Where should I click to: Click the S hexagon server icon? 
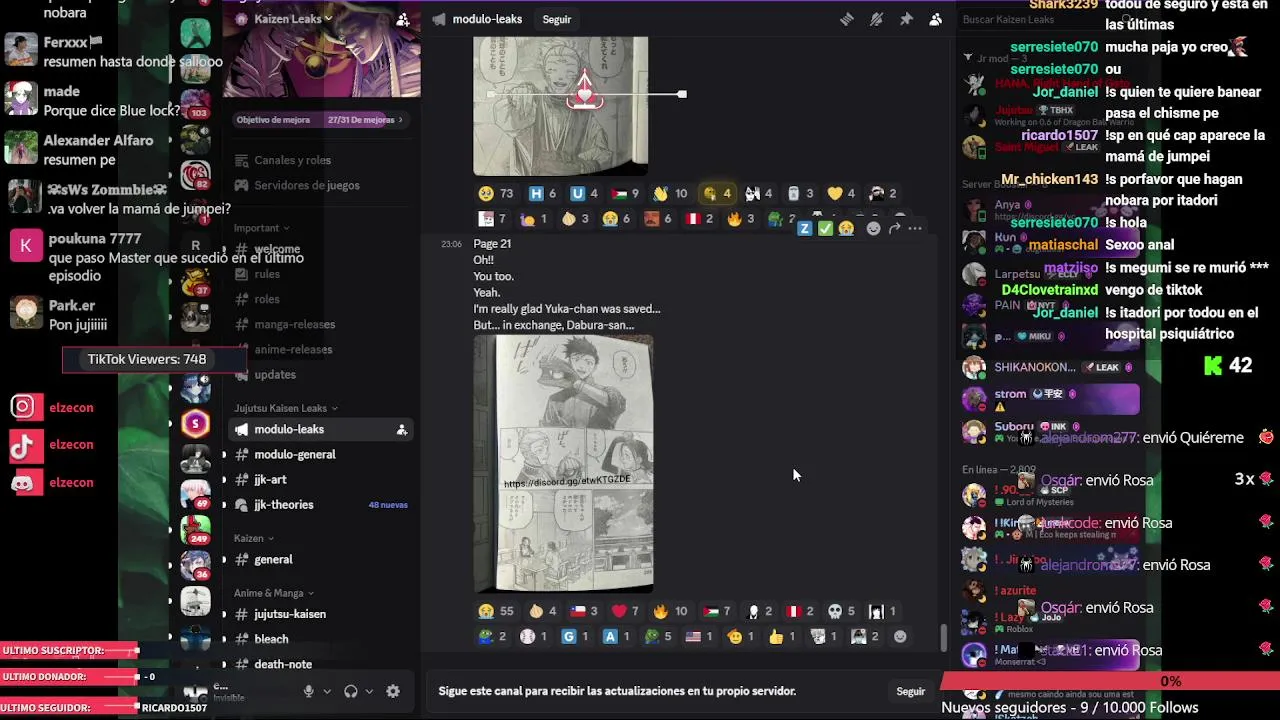coord(195,423)
